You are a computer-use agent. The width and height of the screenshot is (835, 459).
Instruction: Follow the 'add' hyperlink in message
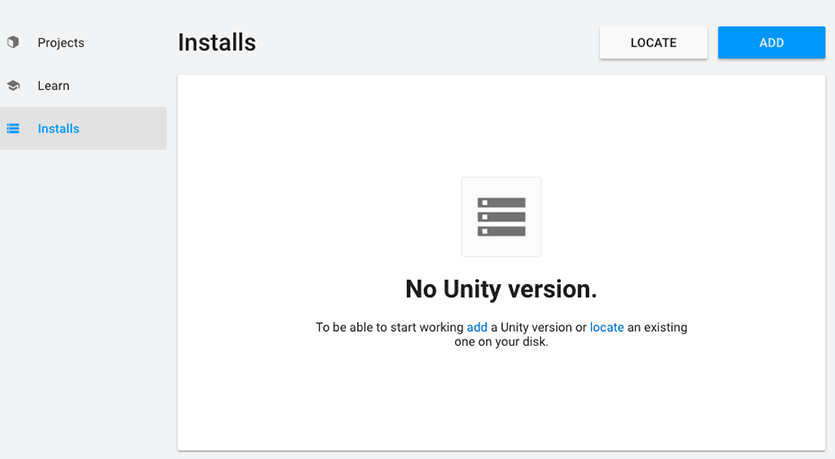tap(477, 327)
